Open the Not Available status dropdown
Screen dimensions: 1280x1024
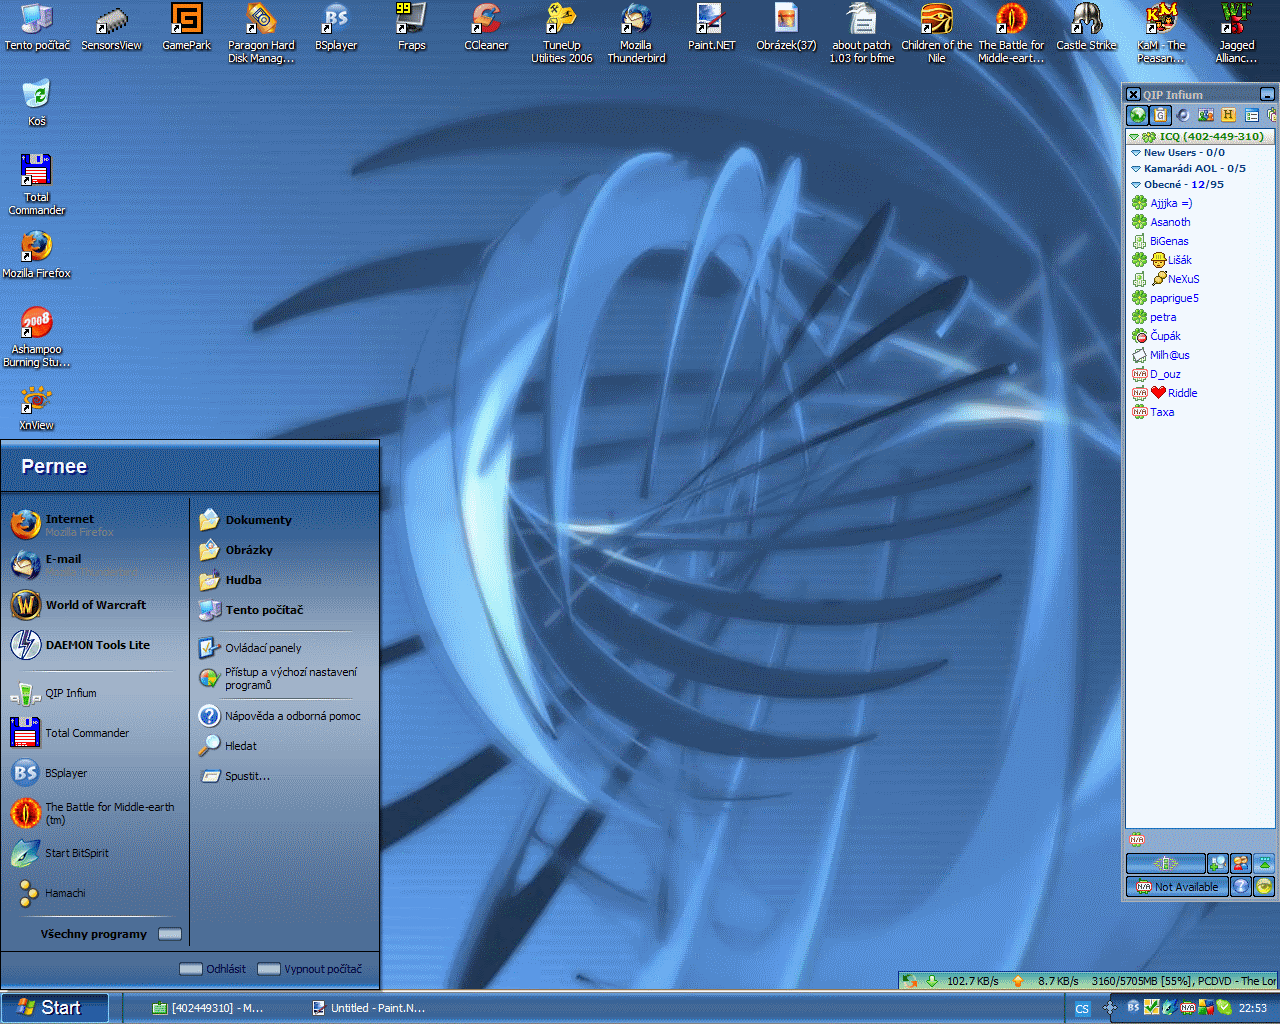point(1177,887)
